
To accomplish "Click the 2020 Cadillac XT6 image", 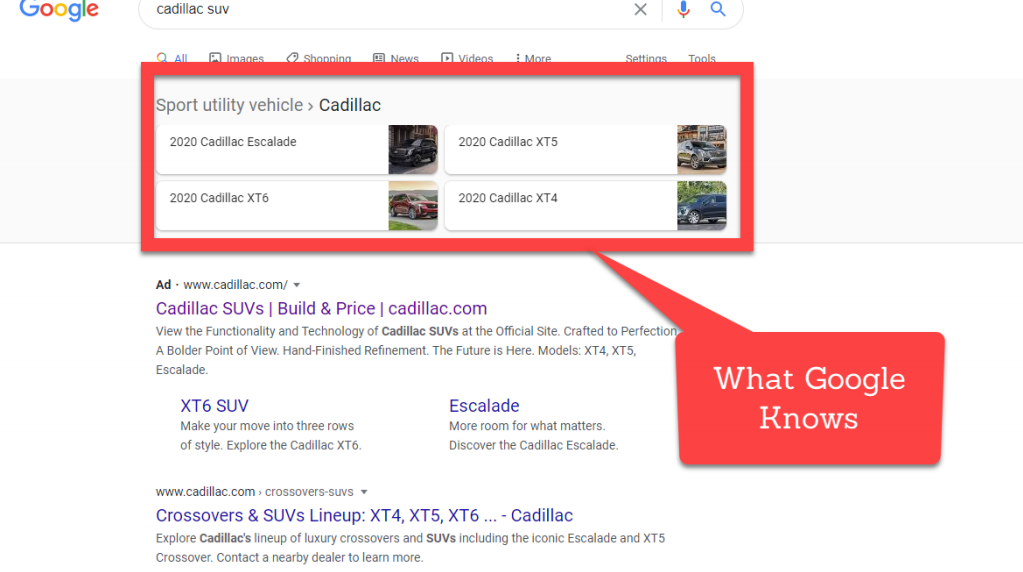I will (x=413, y=205).
